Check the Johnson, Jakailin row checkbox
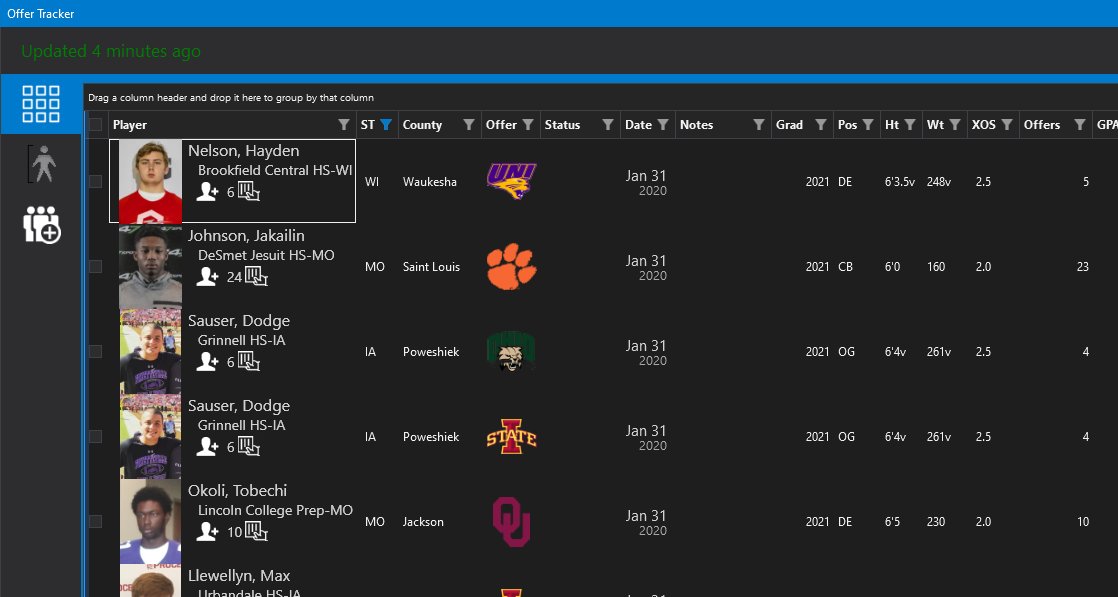Screen dimensions: 1118x597 (x=96, y=267)
